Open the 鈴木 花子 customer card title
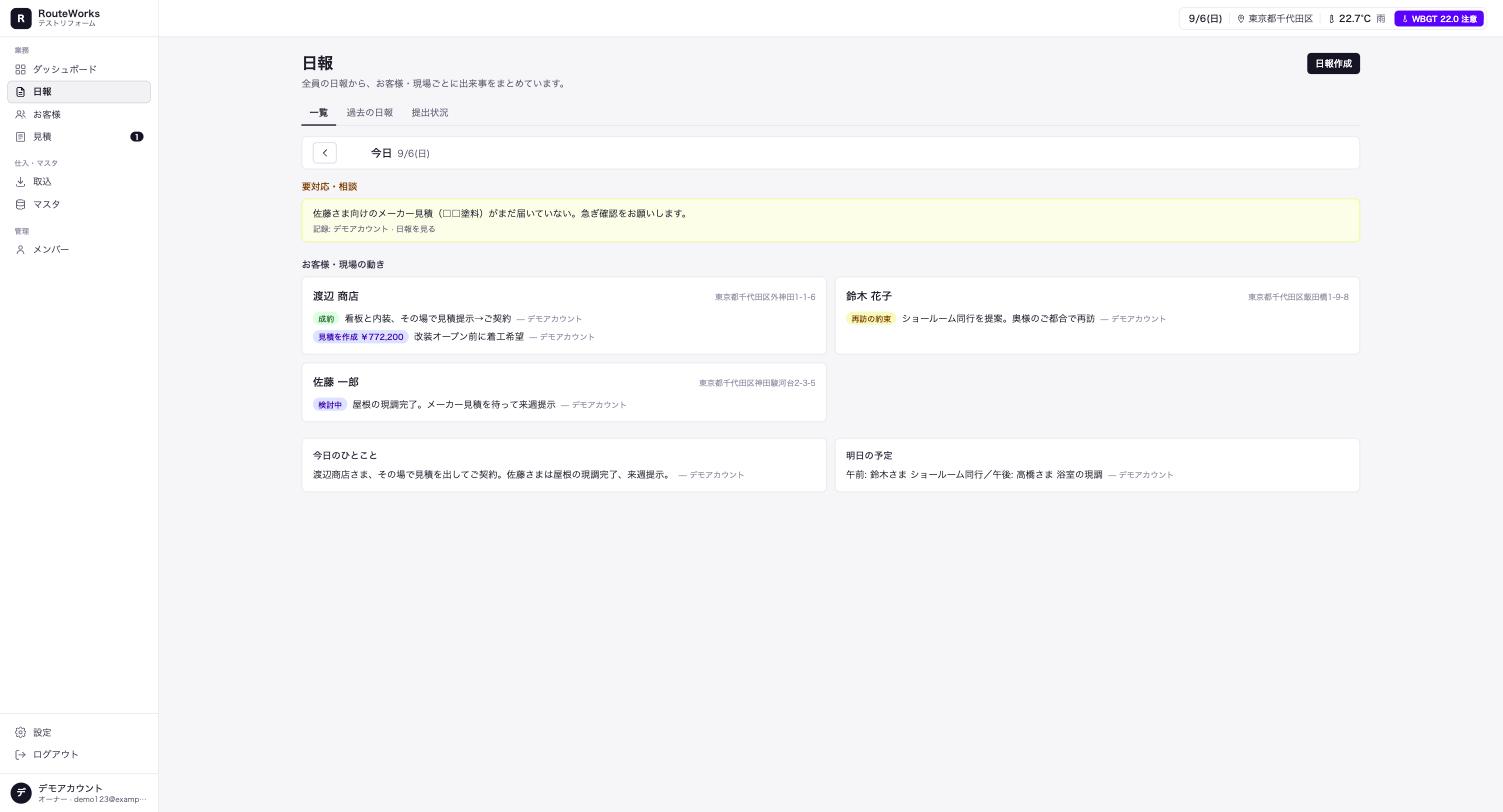The height and width of the screenshot is (812, 1503). 869,297
